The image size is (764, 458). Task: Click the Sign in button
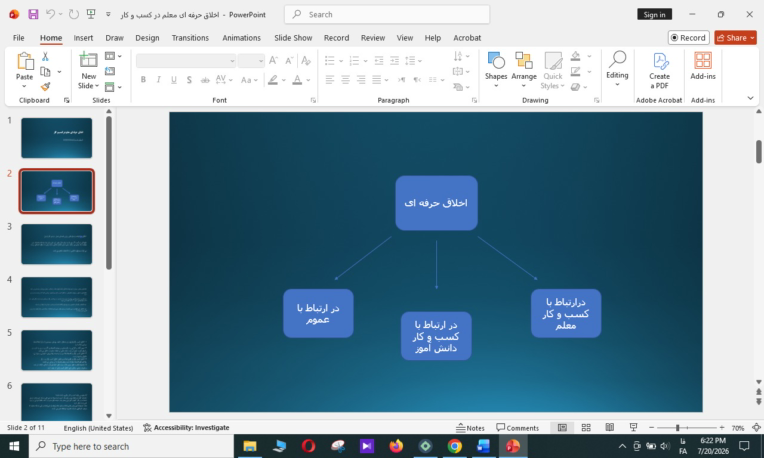coord(654,15)
